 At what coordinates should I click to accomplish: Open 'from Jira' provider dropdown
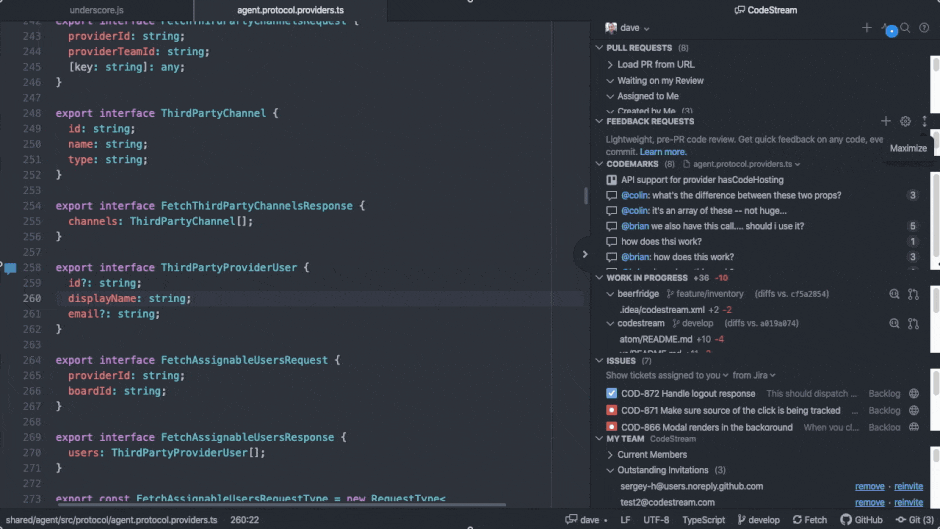pyautogui.click(x=754, y=375)
